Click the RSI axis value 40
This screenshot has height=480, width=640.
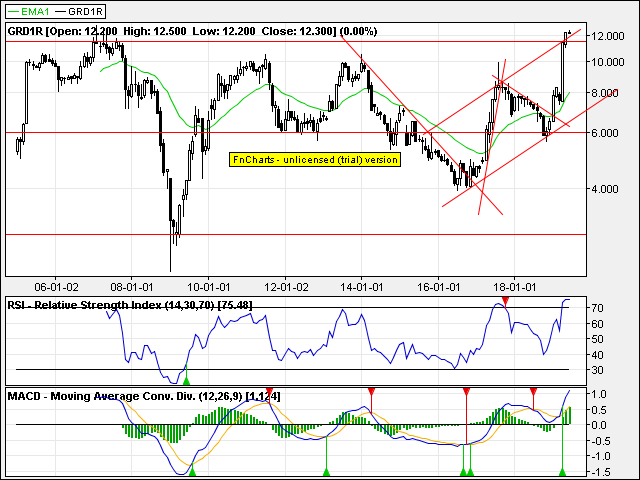[x=598, y=355]
